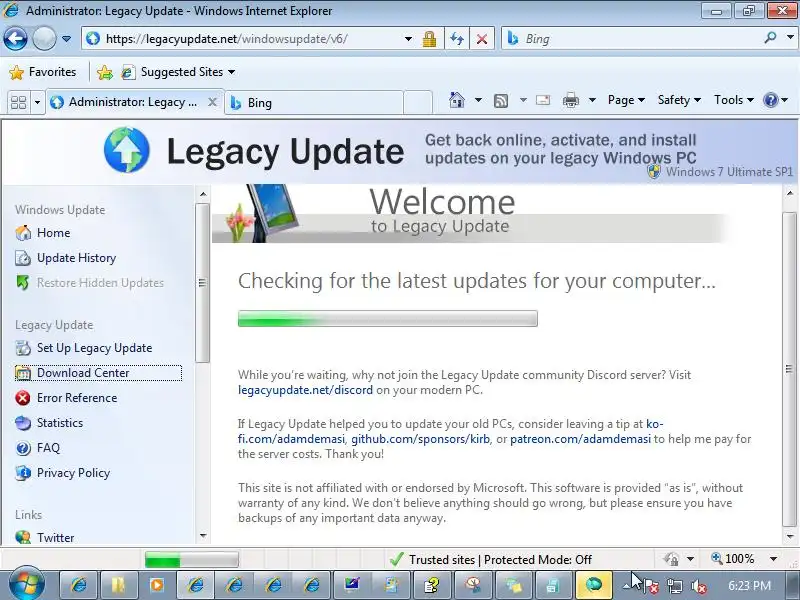800x600 pixels.
Task: Click the Add to Favorites Bar icon
Action: click(105, 72)
